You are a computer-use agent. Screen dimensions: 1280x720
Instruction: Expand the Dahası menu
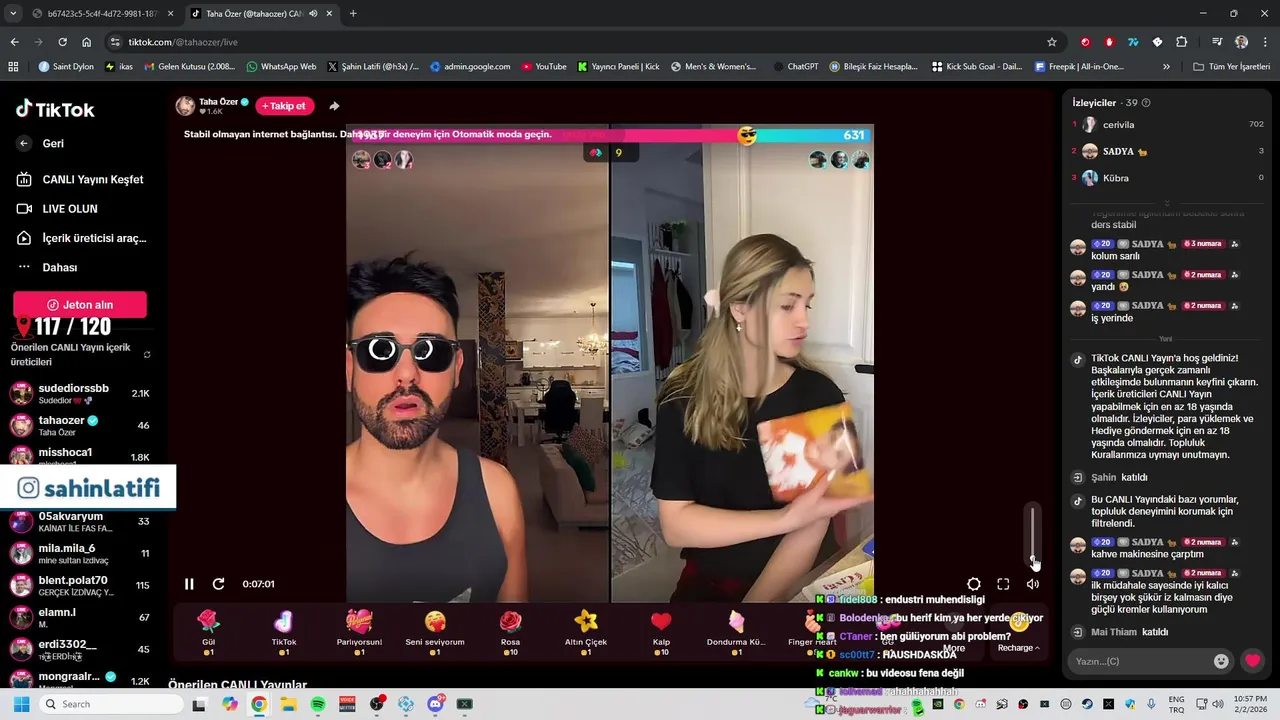click(x=47, y=267)
